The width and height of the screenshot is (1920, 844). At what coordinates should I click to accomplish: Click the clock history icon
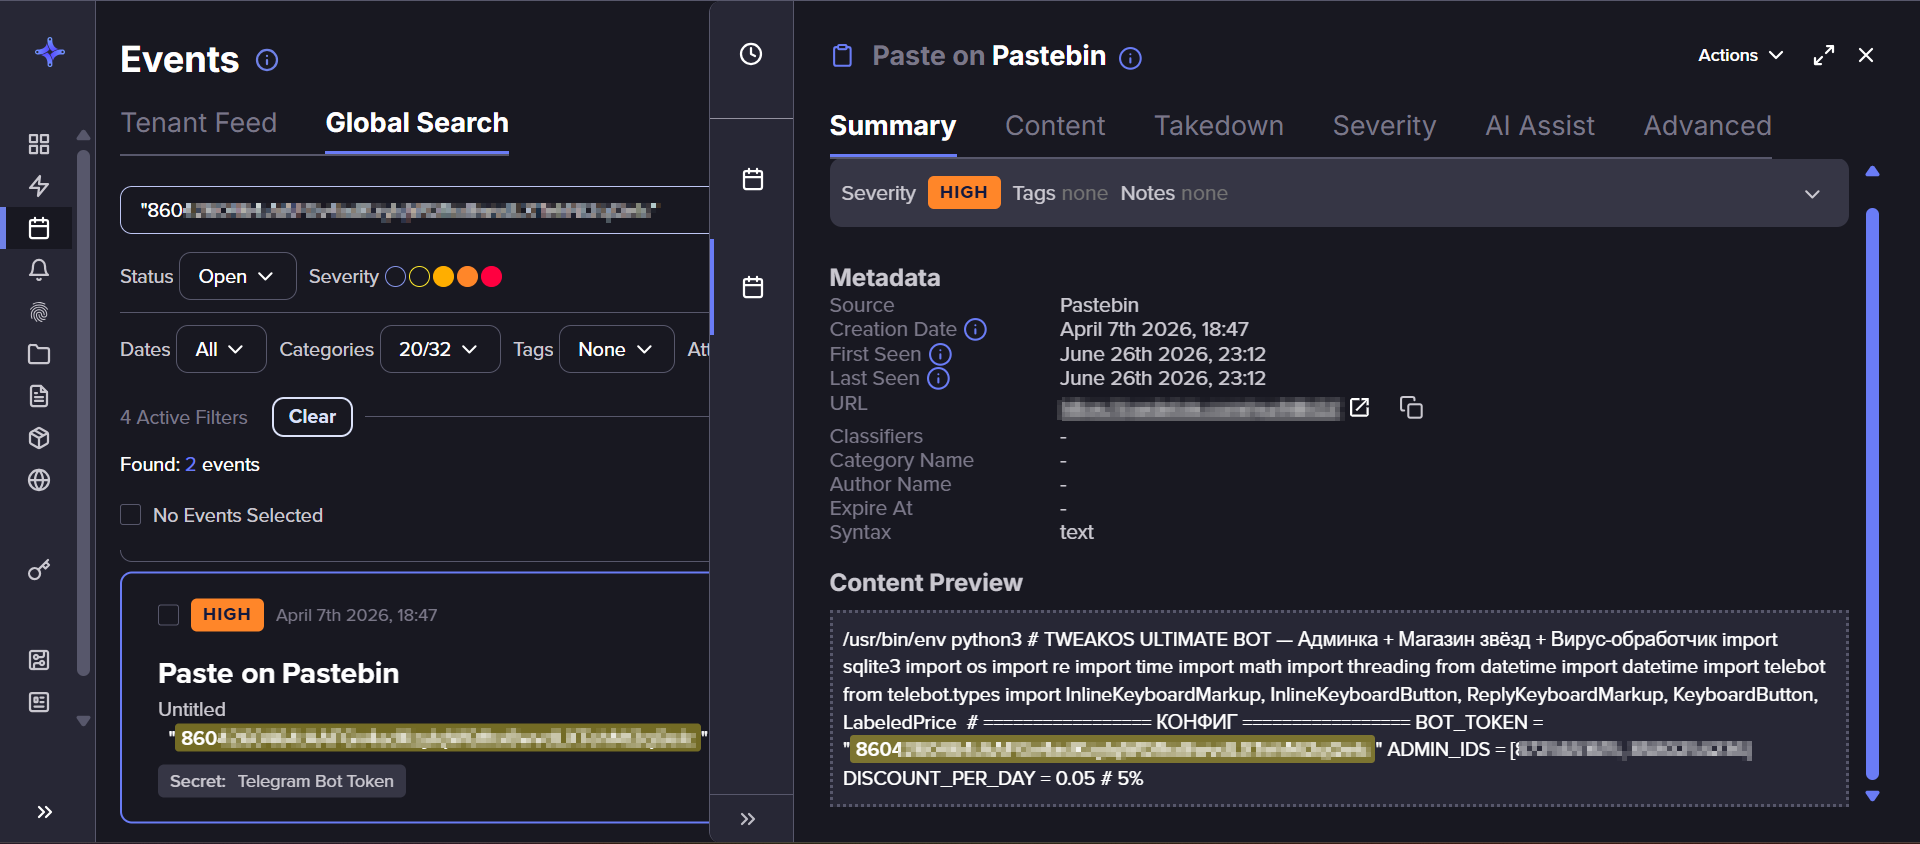tap(751, 54)
